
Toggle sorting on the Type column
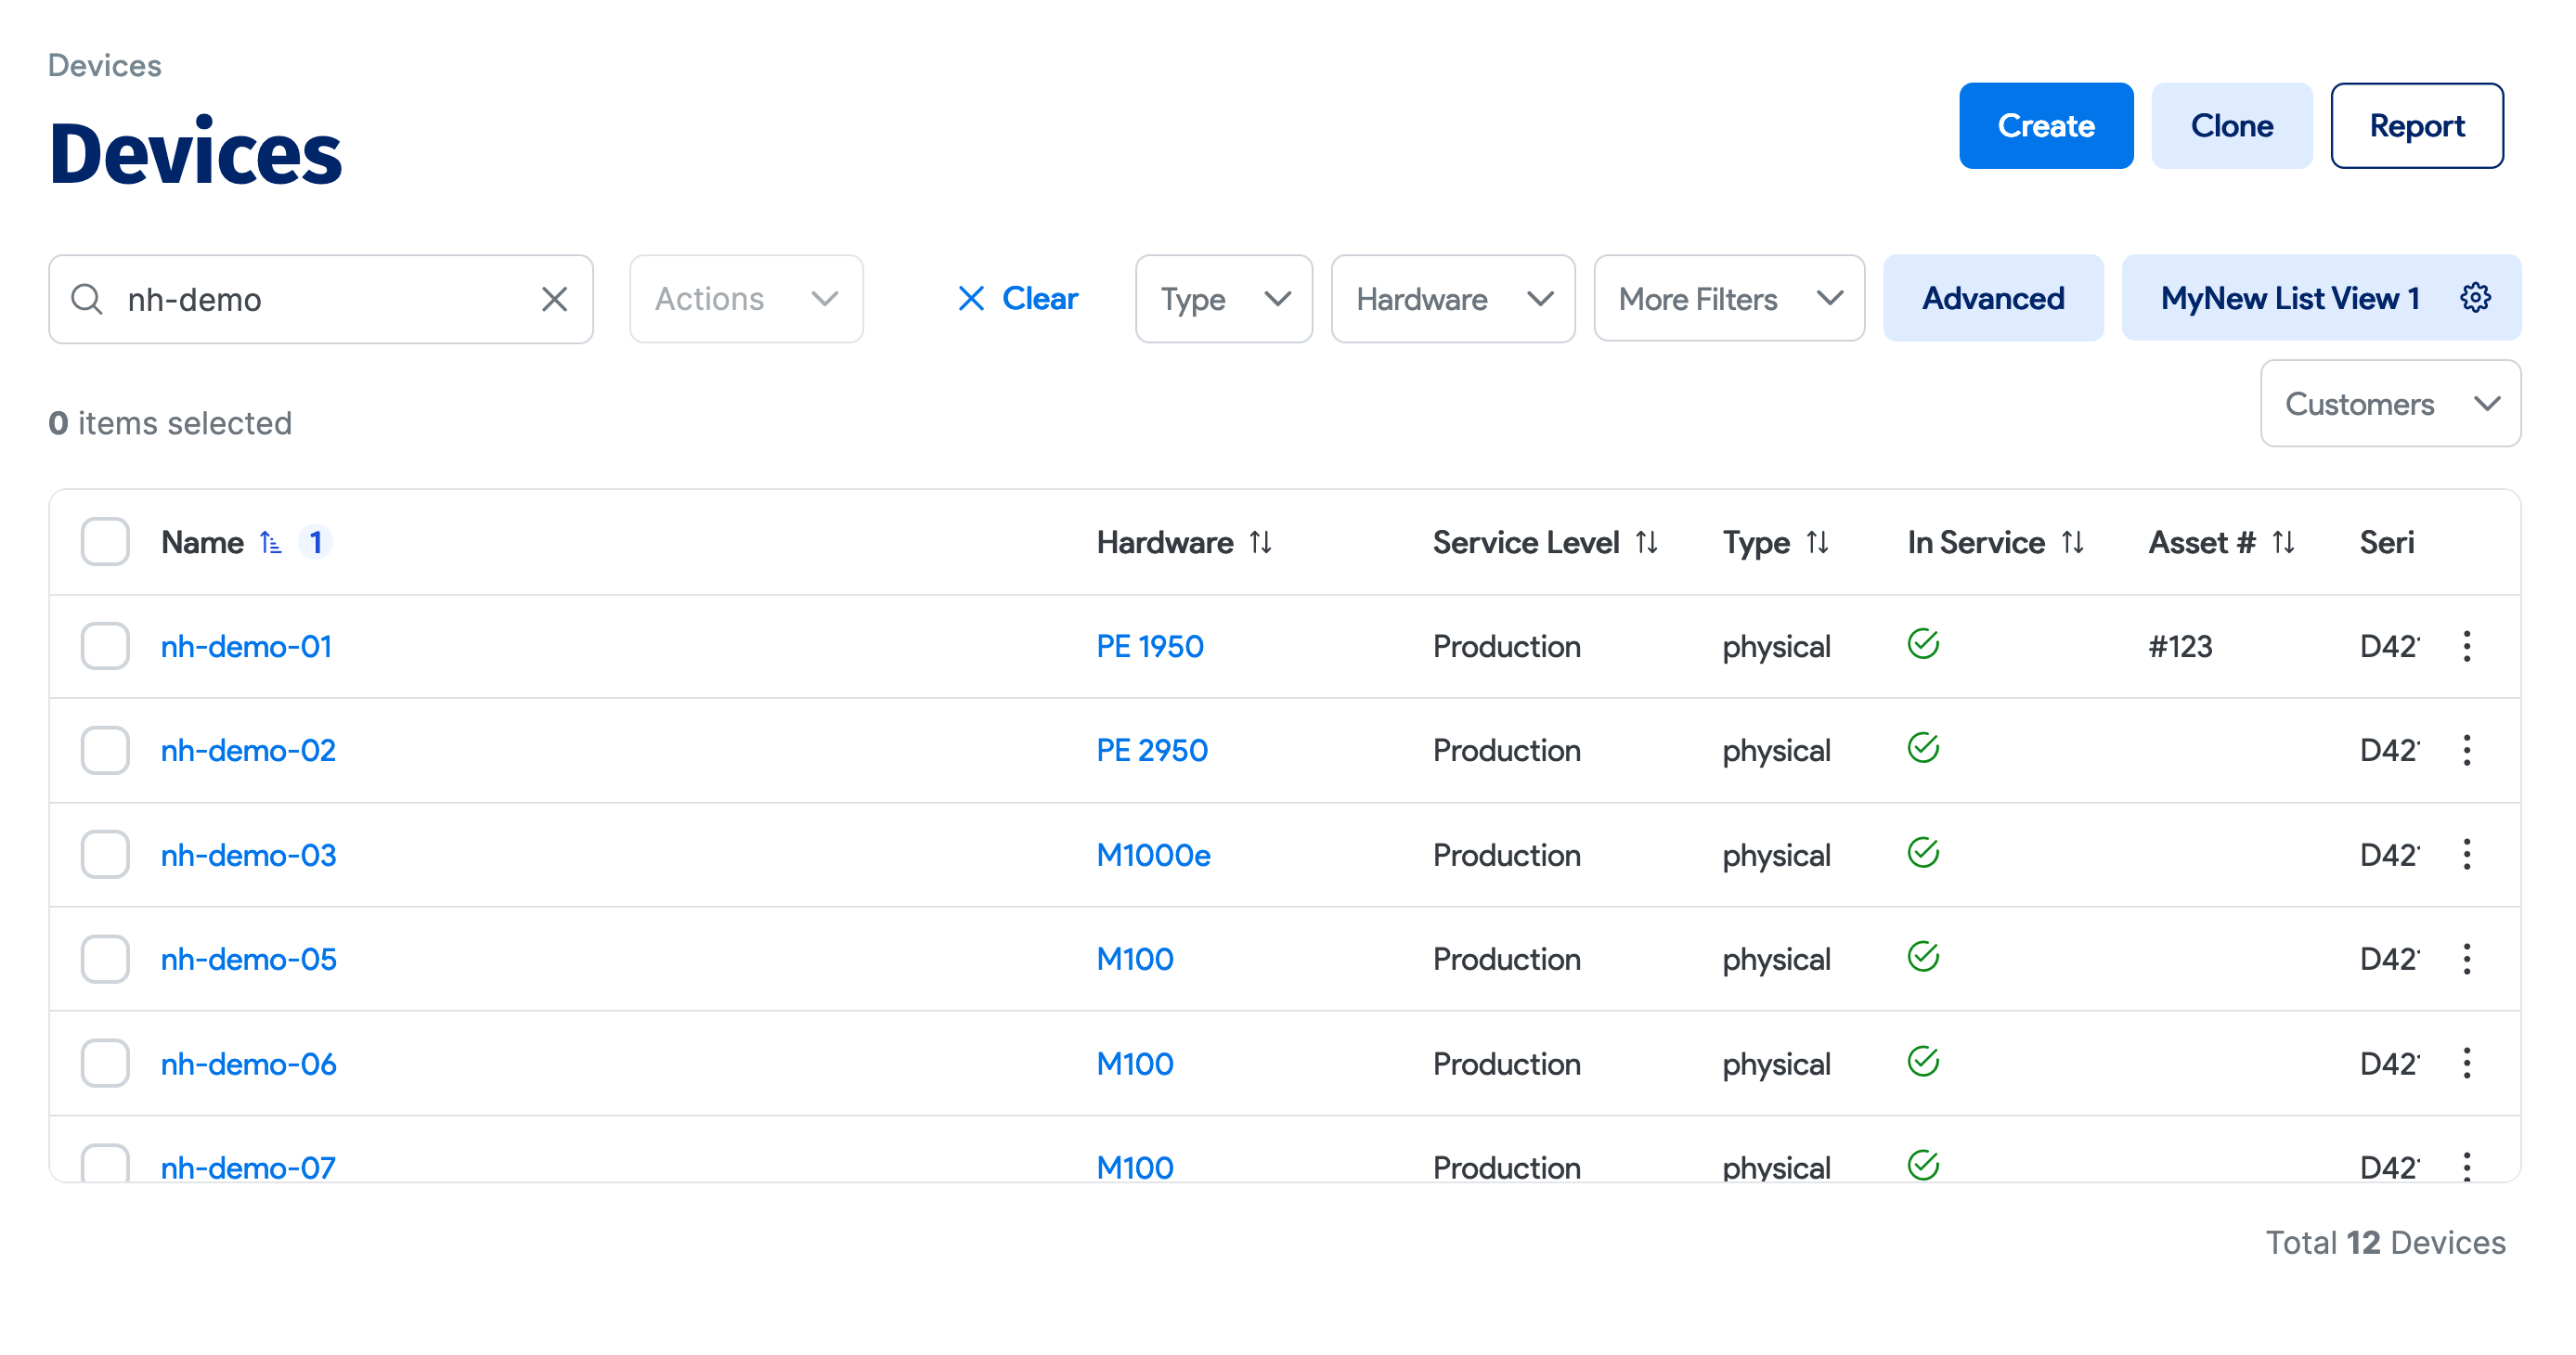point(1817,542)
